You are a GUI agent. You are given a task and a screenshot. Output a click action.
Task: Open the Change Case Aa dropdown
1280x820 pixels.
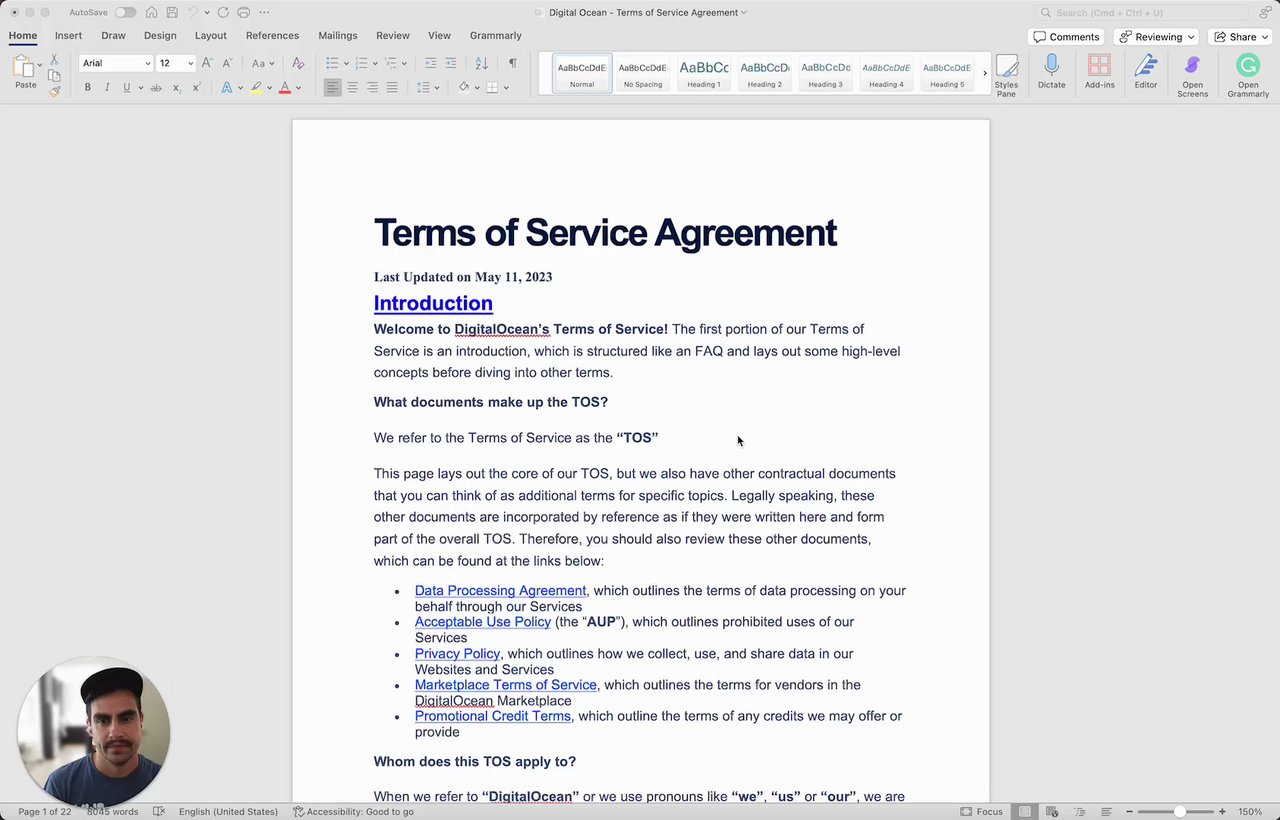(x=263, y=63)
